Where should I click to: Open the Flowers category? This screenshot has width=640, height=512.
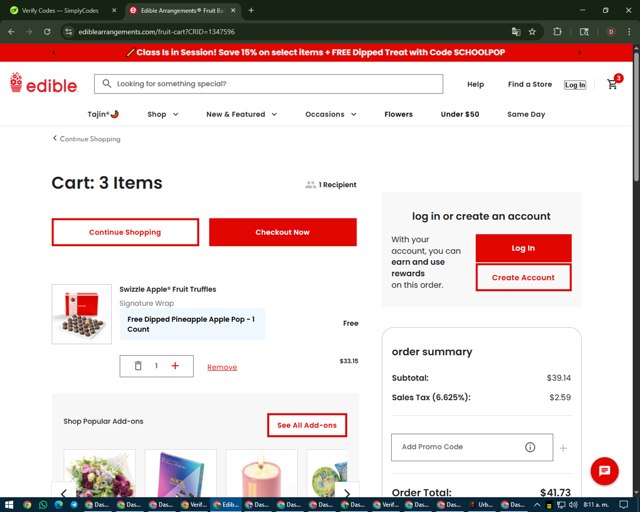click(x=398, y=114)
